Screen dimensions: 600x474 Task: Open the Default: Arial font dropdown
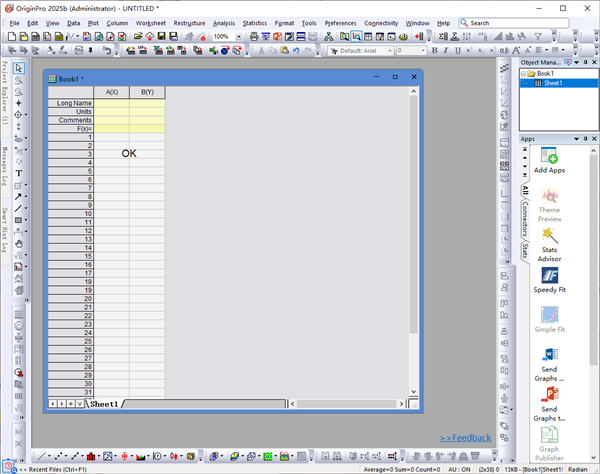(x=390, y=50)
